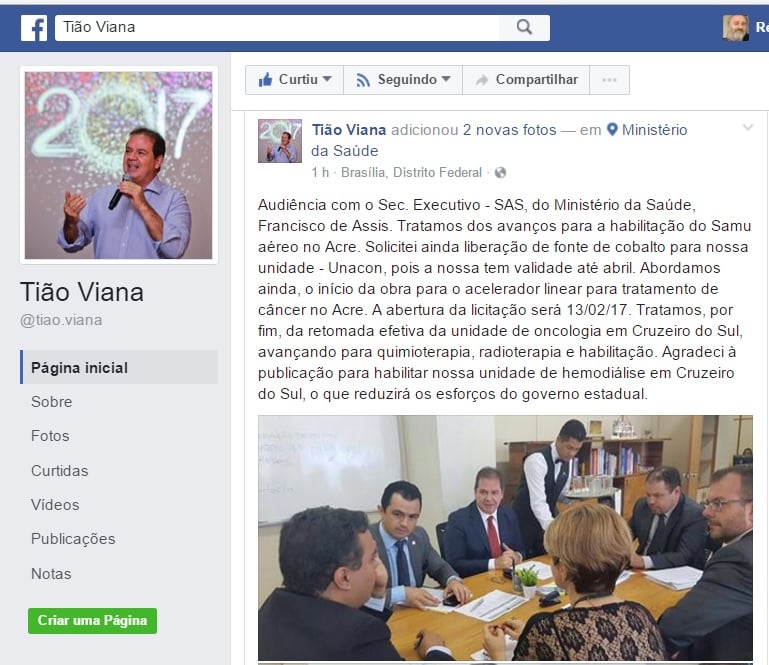Open the Seguindo dropdown
This screenshot has width=769, height=665.
pos(403,80)
